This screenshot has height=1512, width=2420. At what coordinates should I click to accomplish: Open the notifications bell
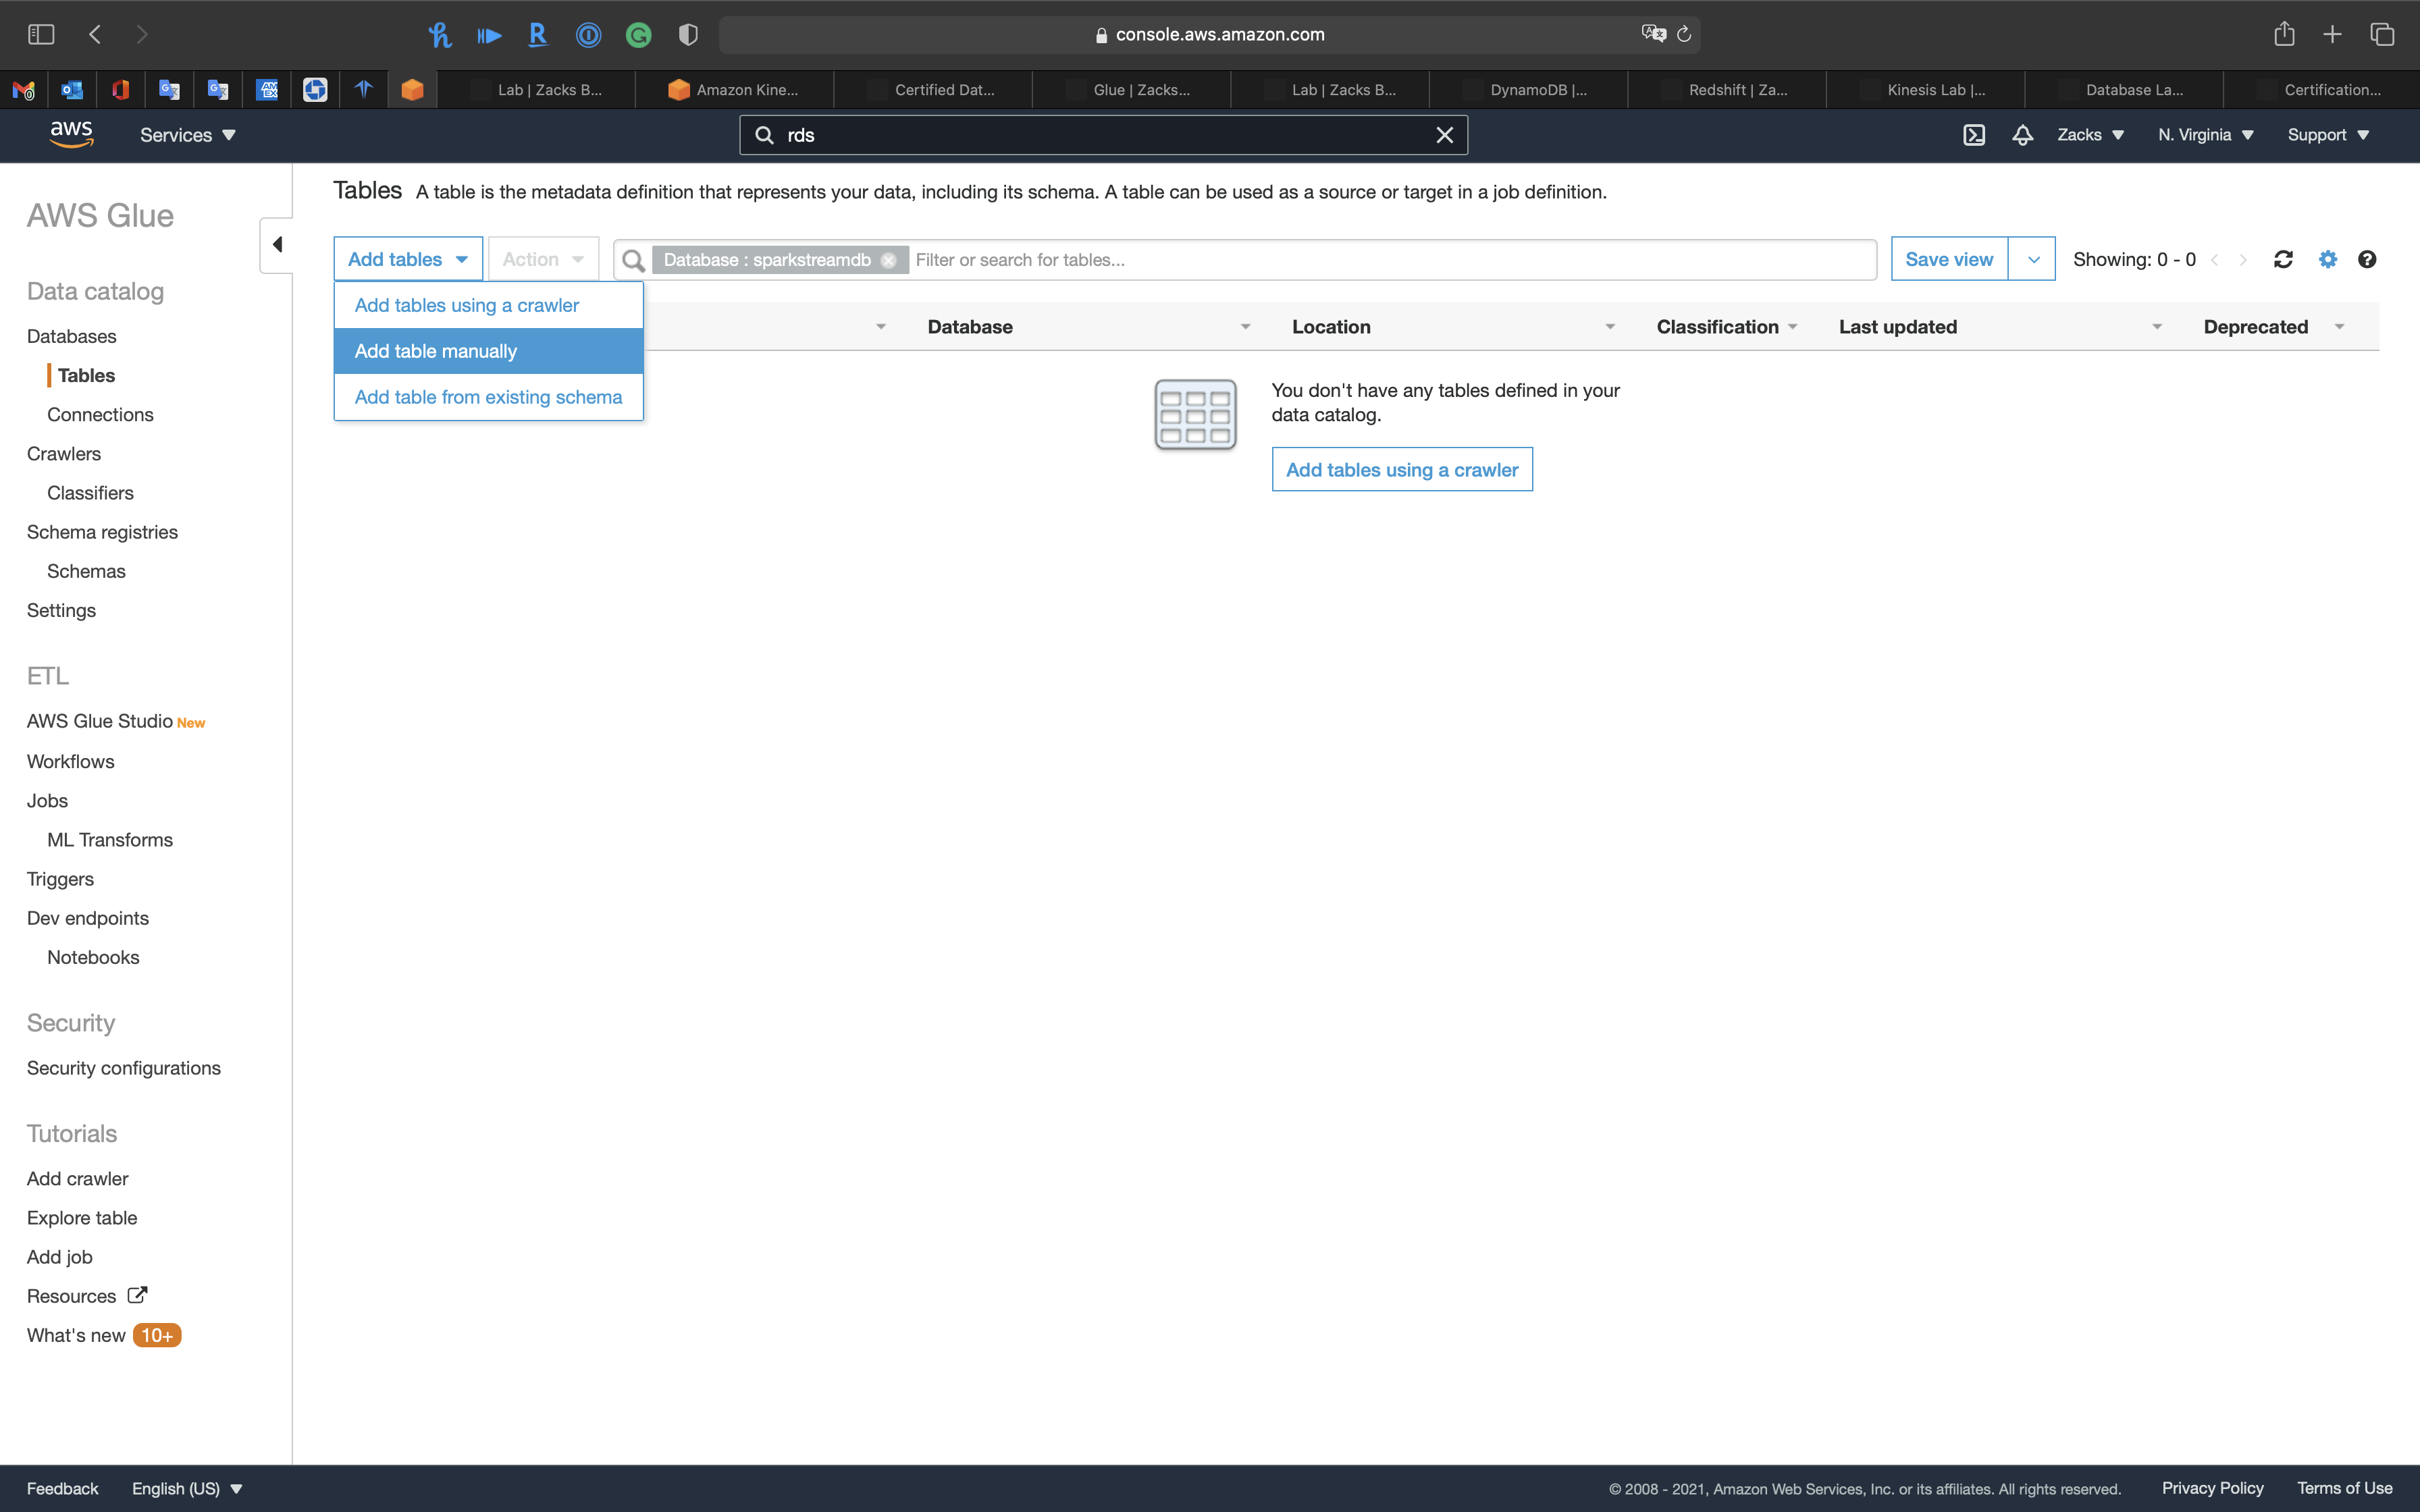point(2022,135)
